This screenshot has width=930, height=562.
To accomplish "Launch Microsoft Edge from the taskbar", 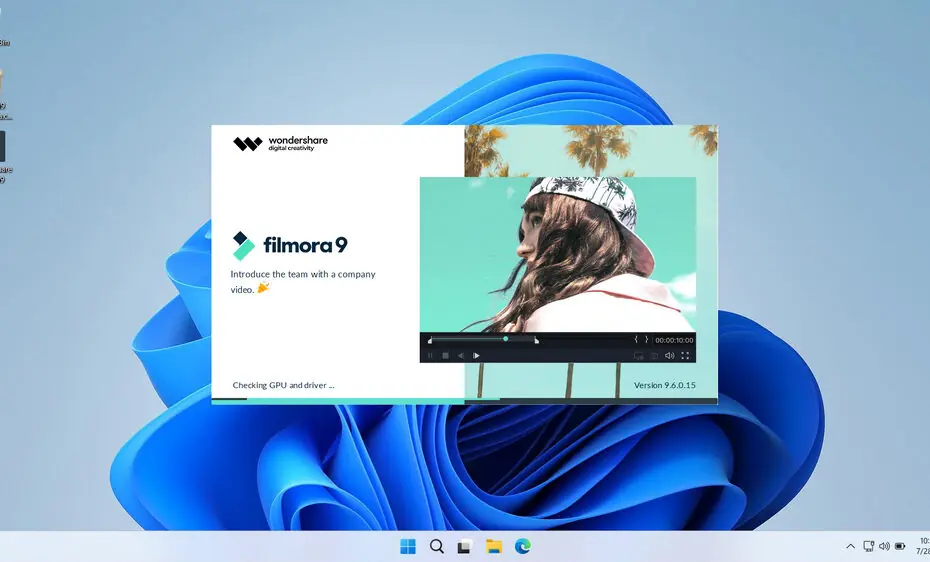I will tap(523, 546).
